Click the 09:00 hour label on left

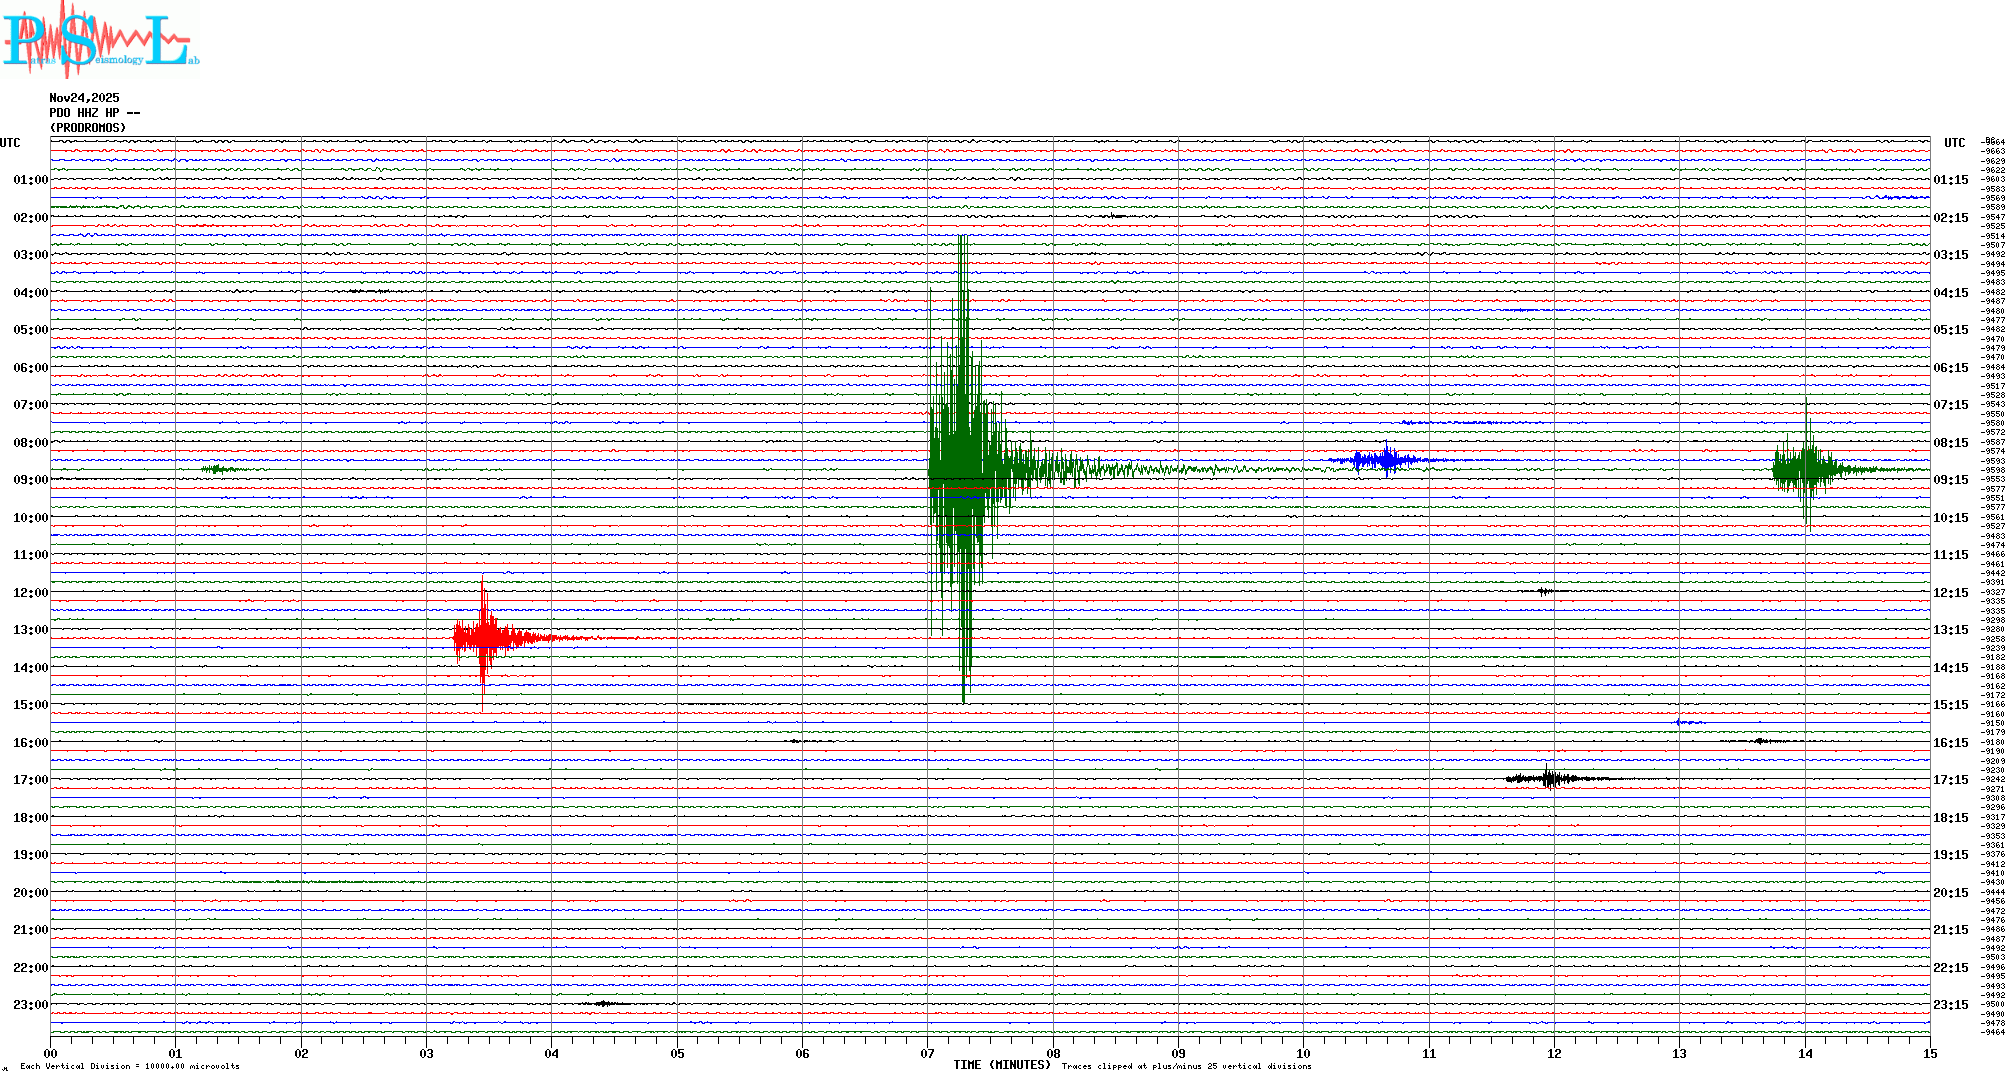tap(30, 480)
